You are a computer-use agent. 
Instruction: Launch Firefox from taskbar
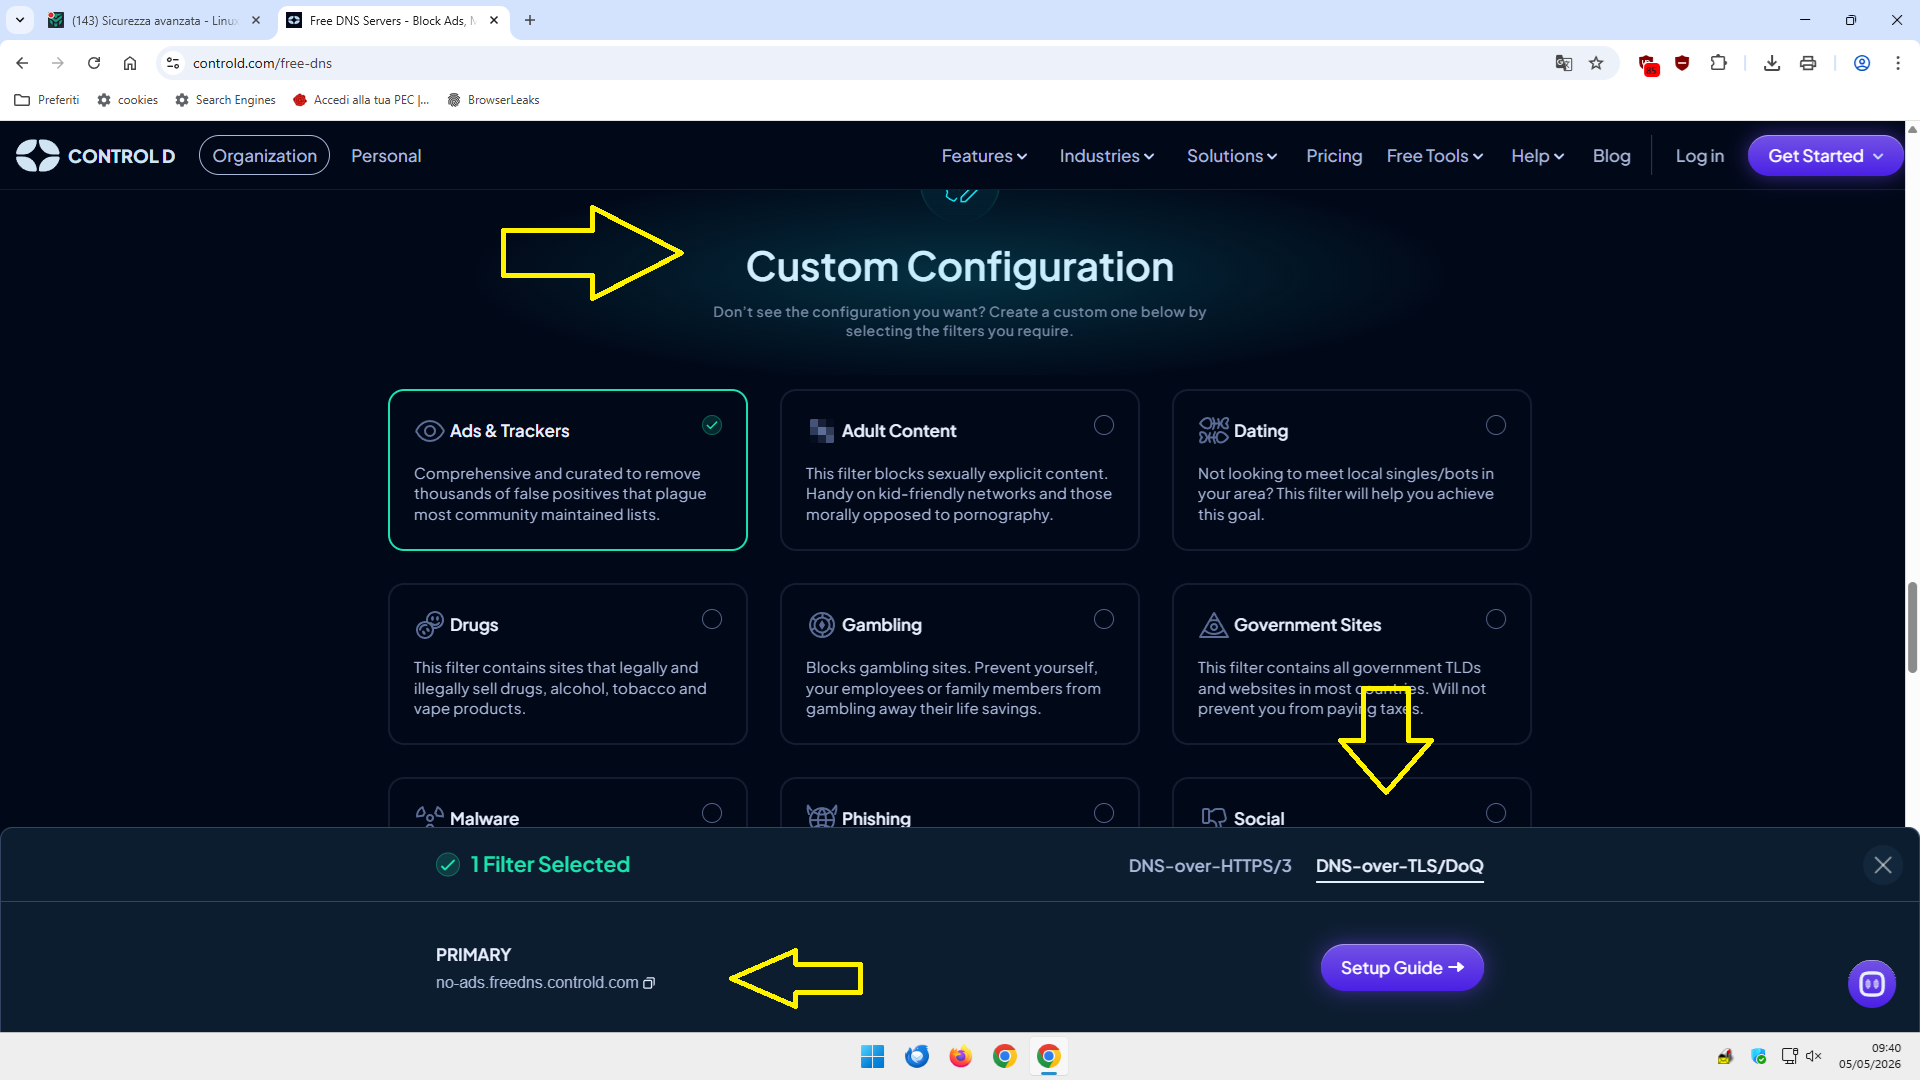coord(960,1056)
